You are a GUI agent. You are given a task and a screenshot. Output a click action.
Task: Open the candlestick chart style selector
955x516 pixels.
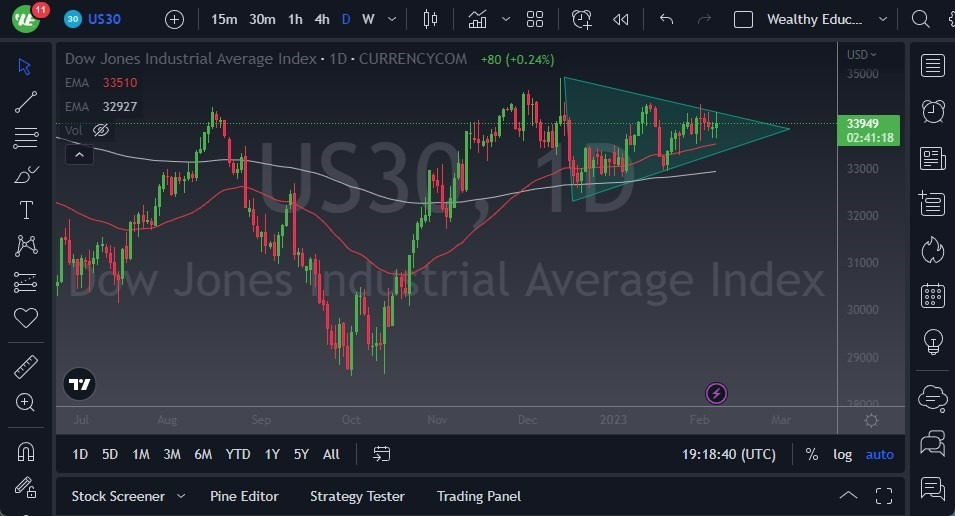(430, 19)
